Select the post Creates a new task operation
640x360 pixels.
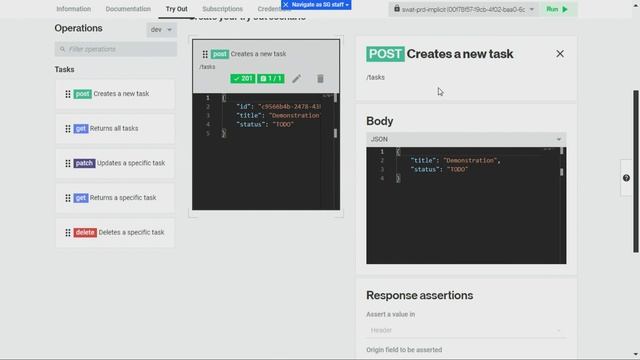point(115,94)
